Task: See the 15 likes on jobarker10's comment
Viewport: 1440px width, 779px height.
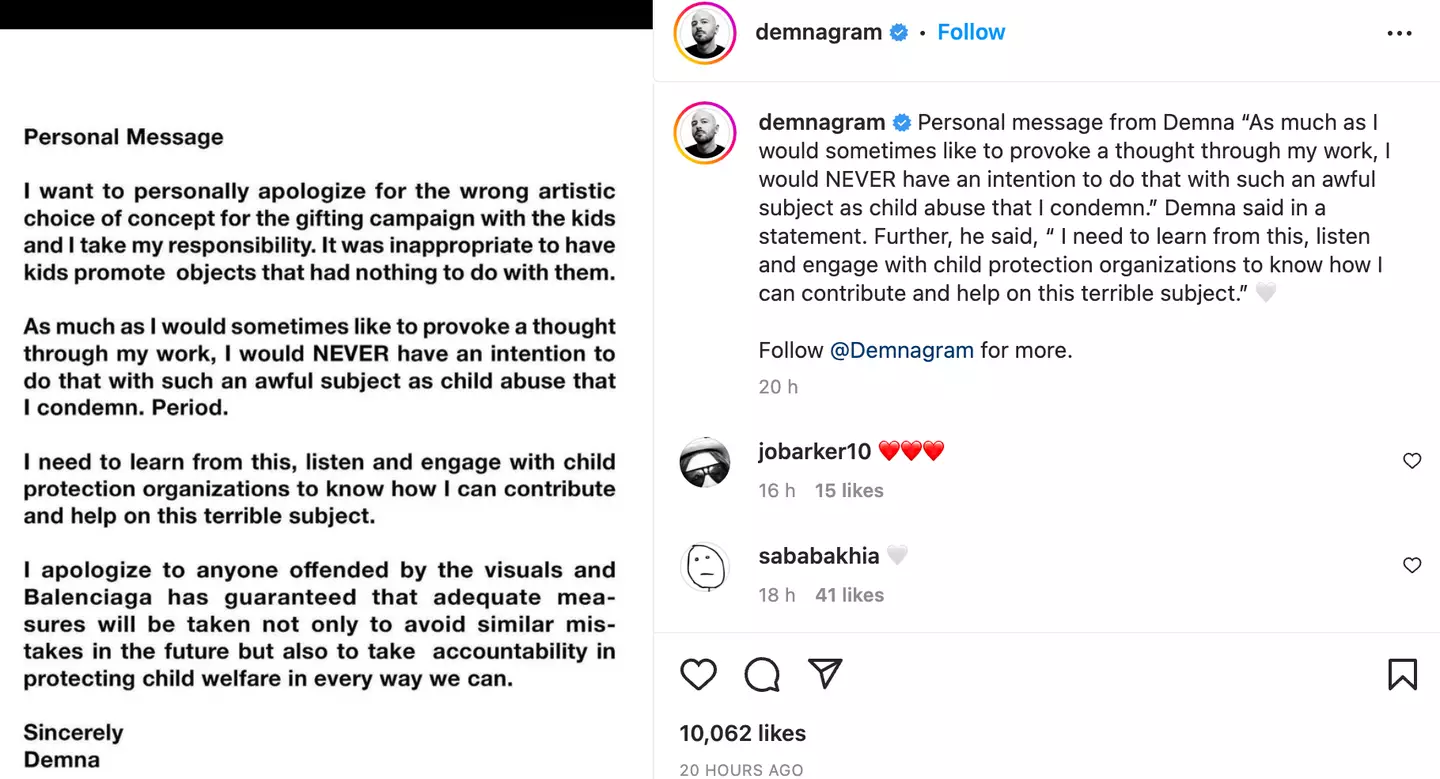Action: pos(848,490)
